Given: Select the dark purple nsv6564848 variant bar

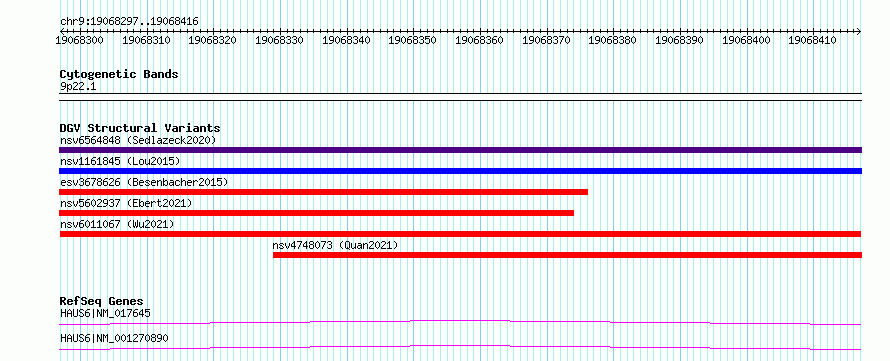Looking at the screenshot, I should click(460, 150).
